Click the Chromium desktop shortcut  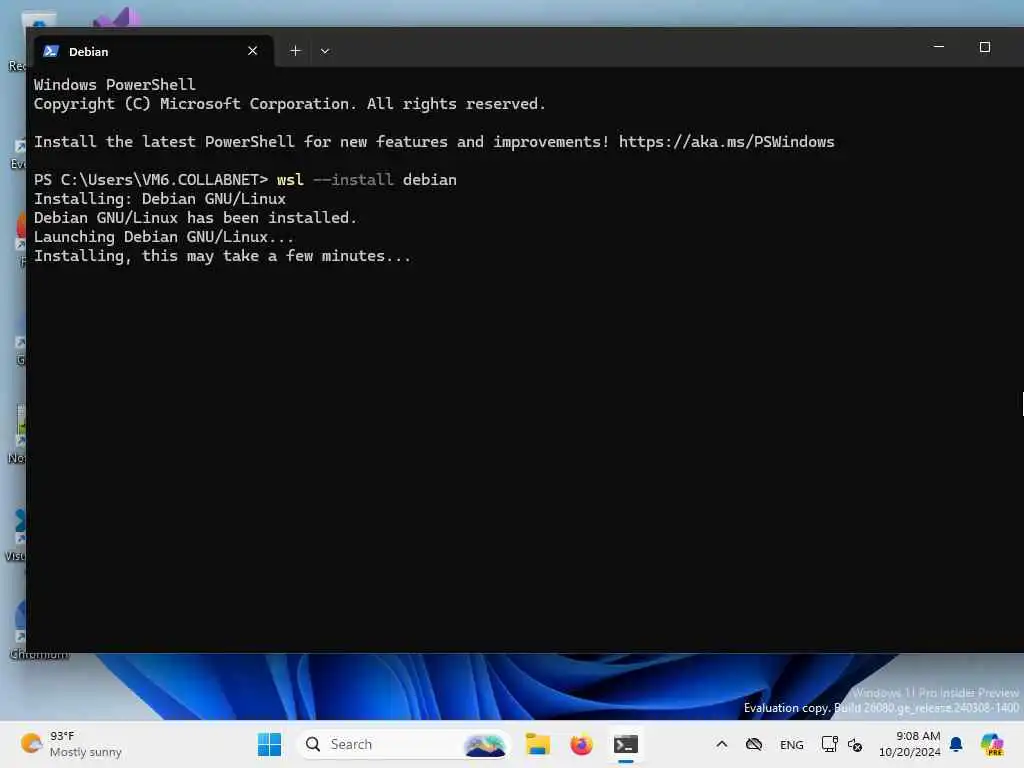pyautogui.click(x=21, y=628)
